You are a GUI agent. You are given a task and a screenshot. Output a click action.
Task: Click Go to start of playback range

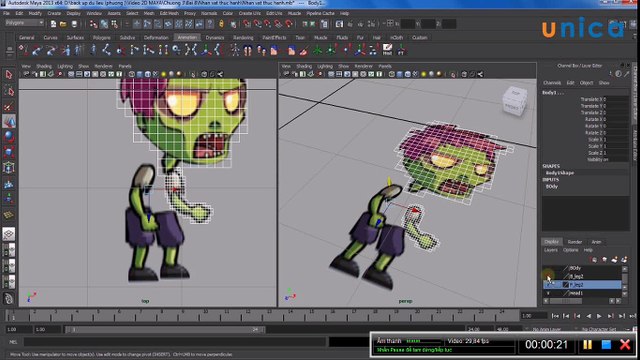[x=555, y=316]
